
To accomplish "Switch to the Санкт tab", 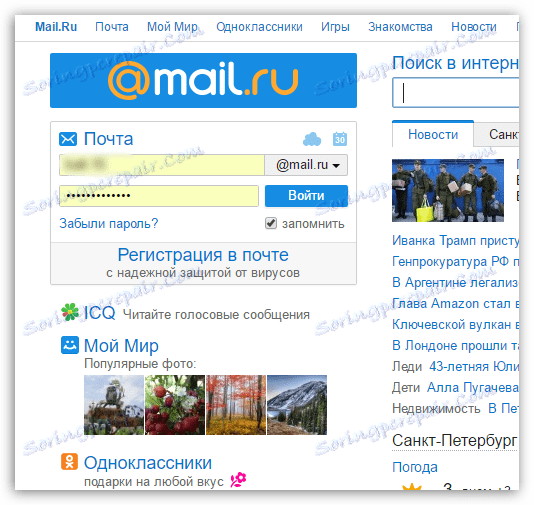I will tap(497, 135).
